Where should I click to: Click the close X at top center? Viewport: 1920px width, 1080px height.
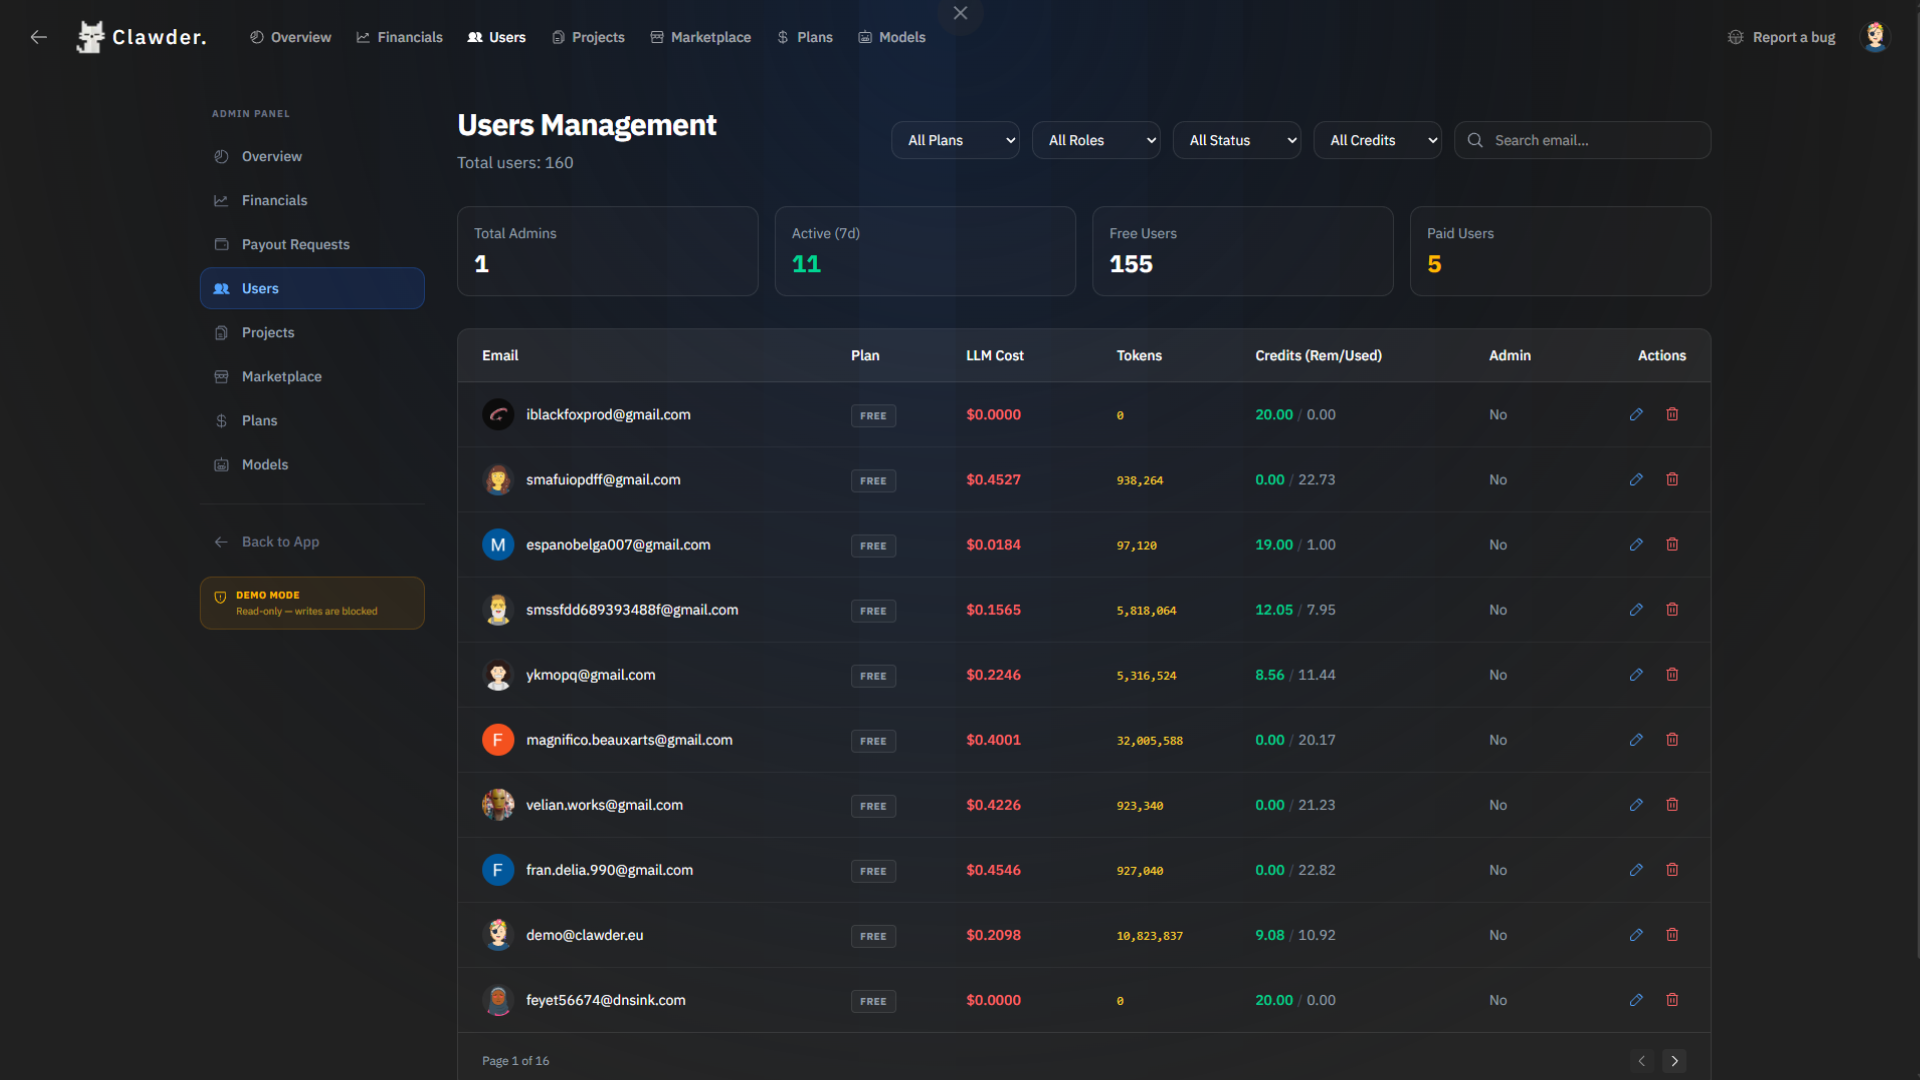[960, 13]
